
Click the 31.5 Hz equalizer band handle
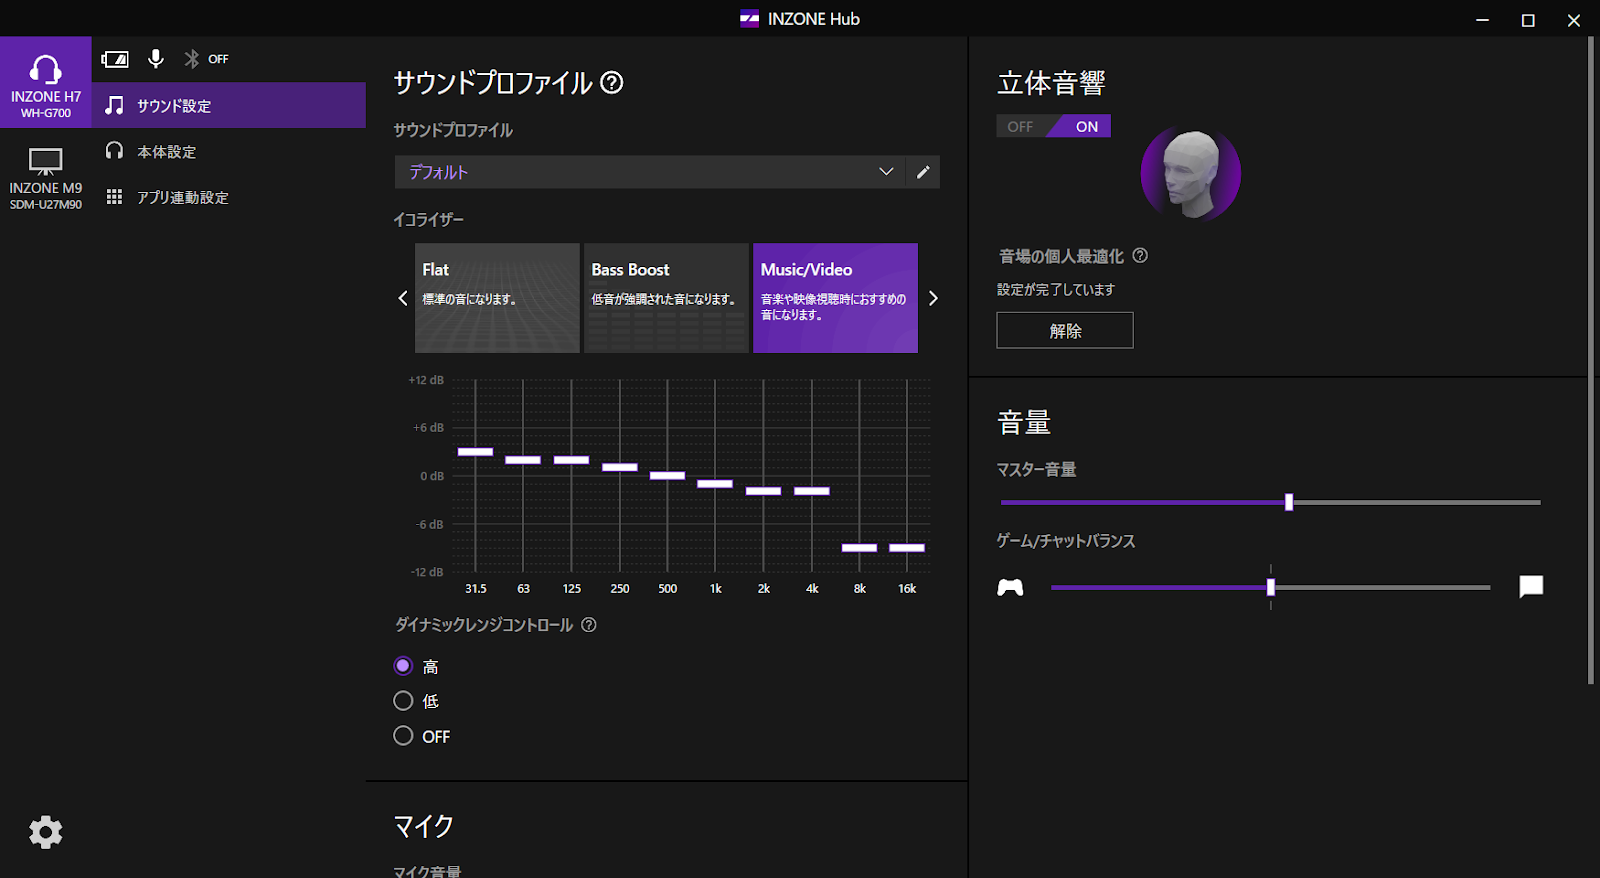click(475, 452)
